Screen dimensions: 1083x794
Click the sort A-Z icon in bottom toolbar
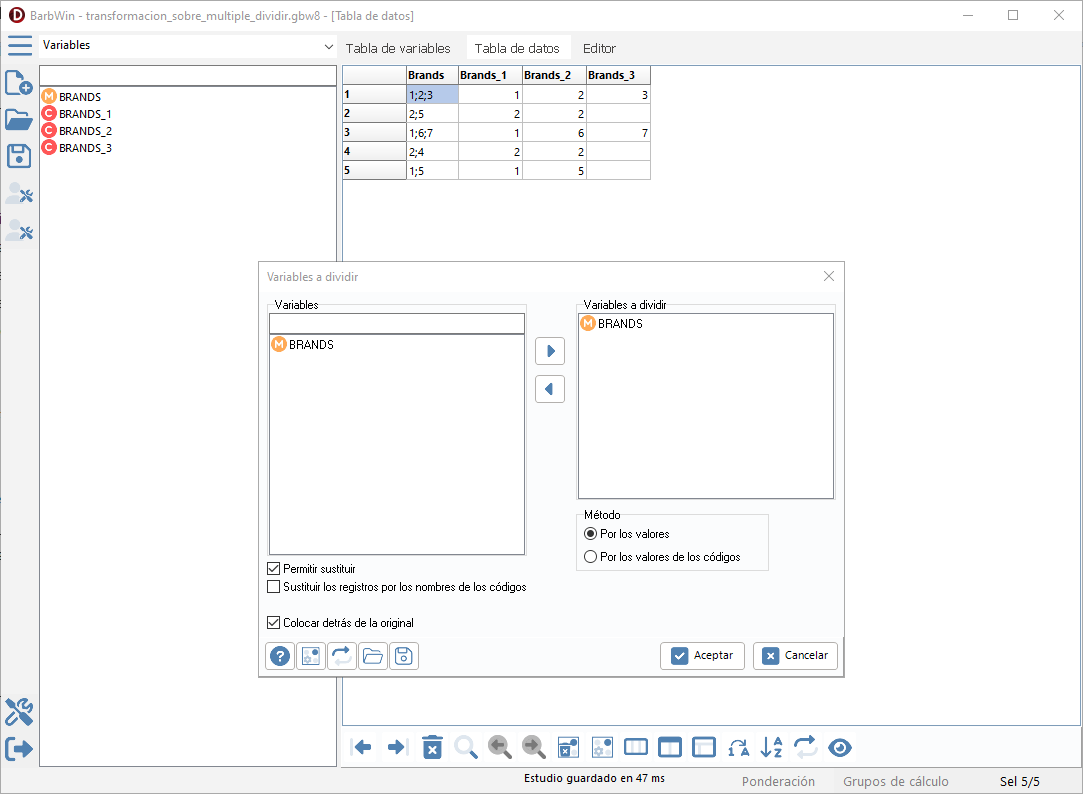point(772,747)
